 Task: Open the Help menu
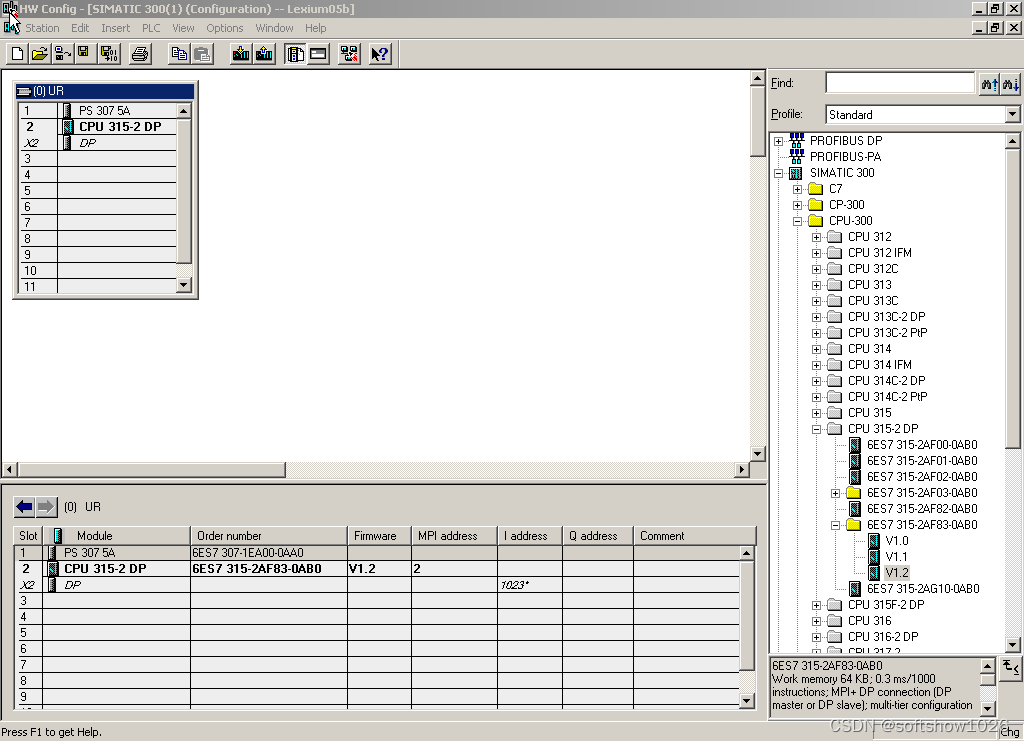click(x=315, y=28)
